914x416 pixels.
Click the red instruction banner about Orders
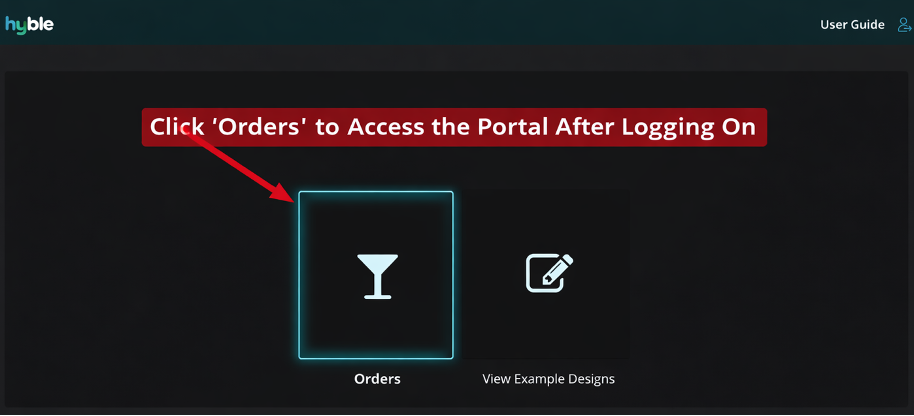pos(454,127)
